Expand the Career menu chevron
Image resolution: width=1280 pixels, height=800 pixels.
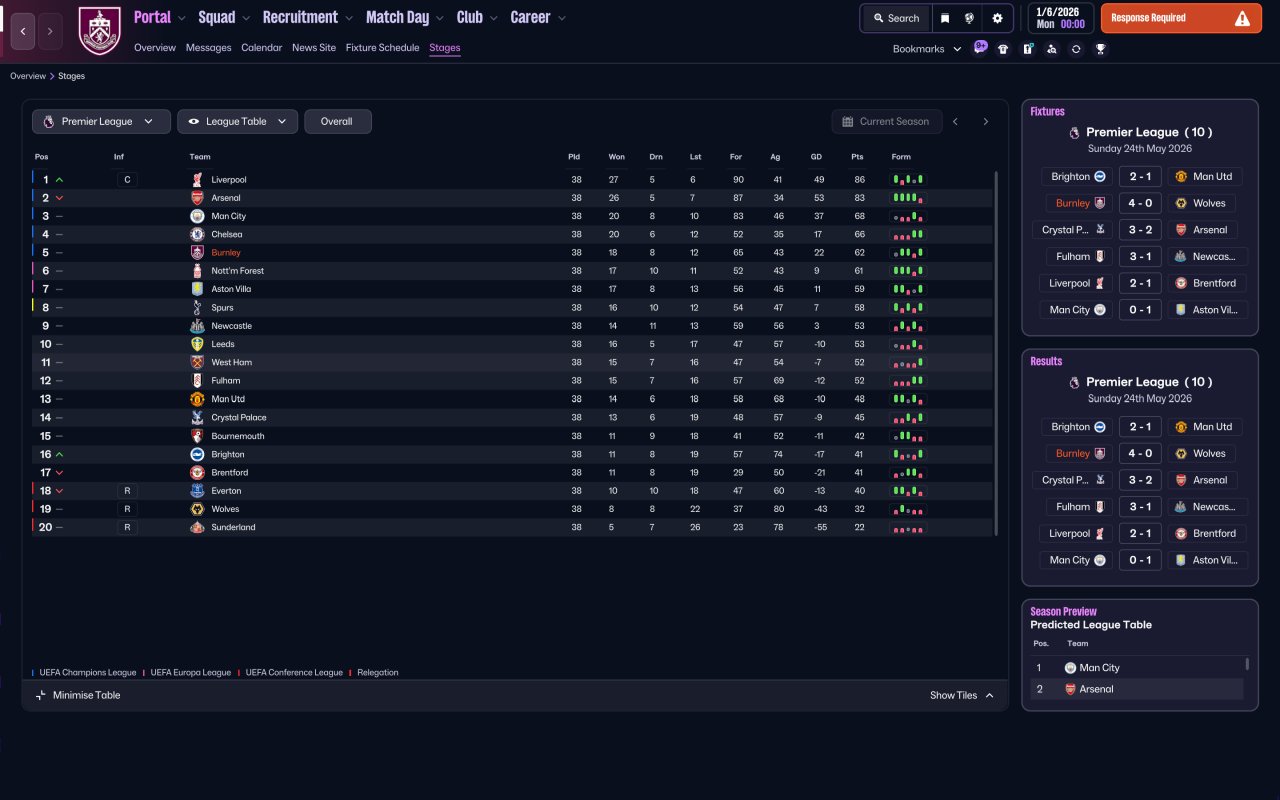tap(561, 18)
